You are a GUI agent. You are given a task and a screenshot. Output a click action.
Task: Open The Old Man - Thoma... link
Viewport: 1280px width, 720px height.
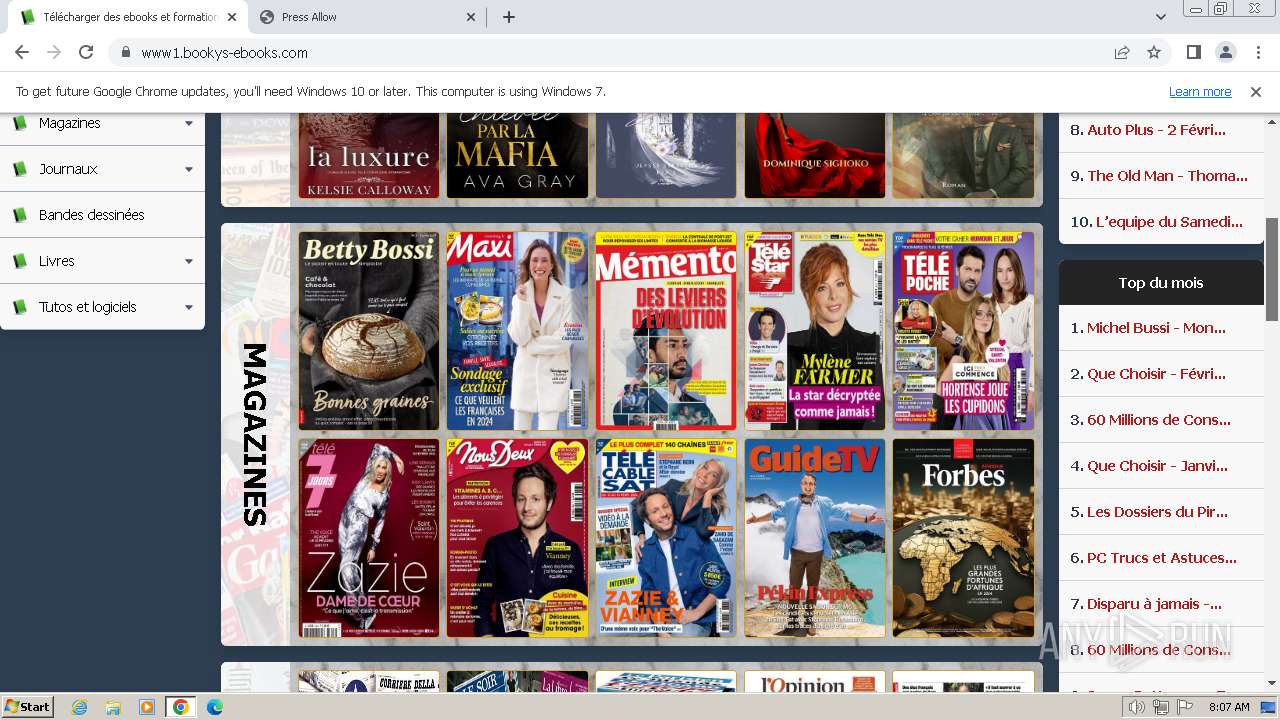click(1167, 176)
